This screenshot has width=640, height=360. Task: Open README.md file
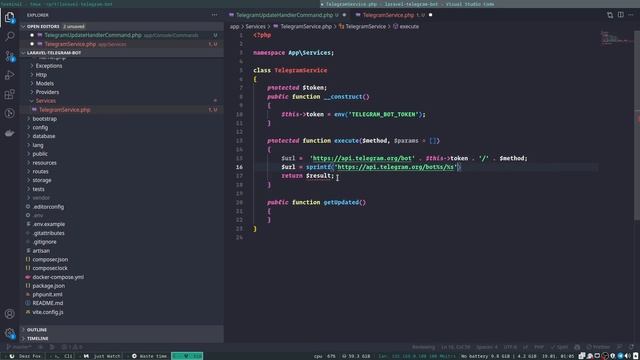tap(48, 303)
